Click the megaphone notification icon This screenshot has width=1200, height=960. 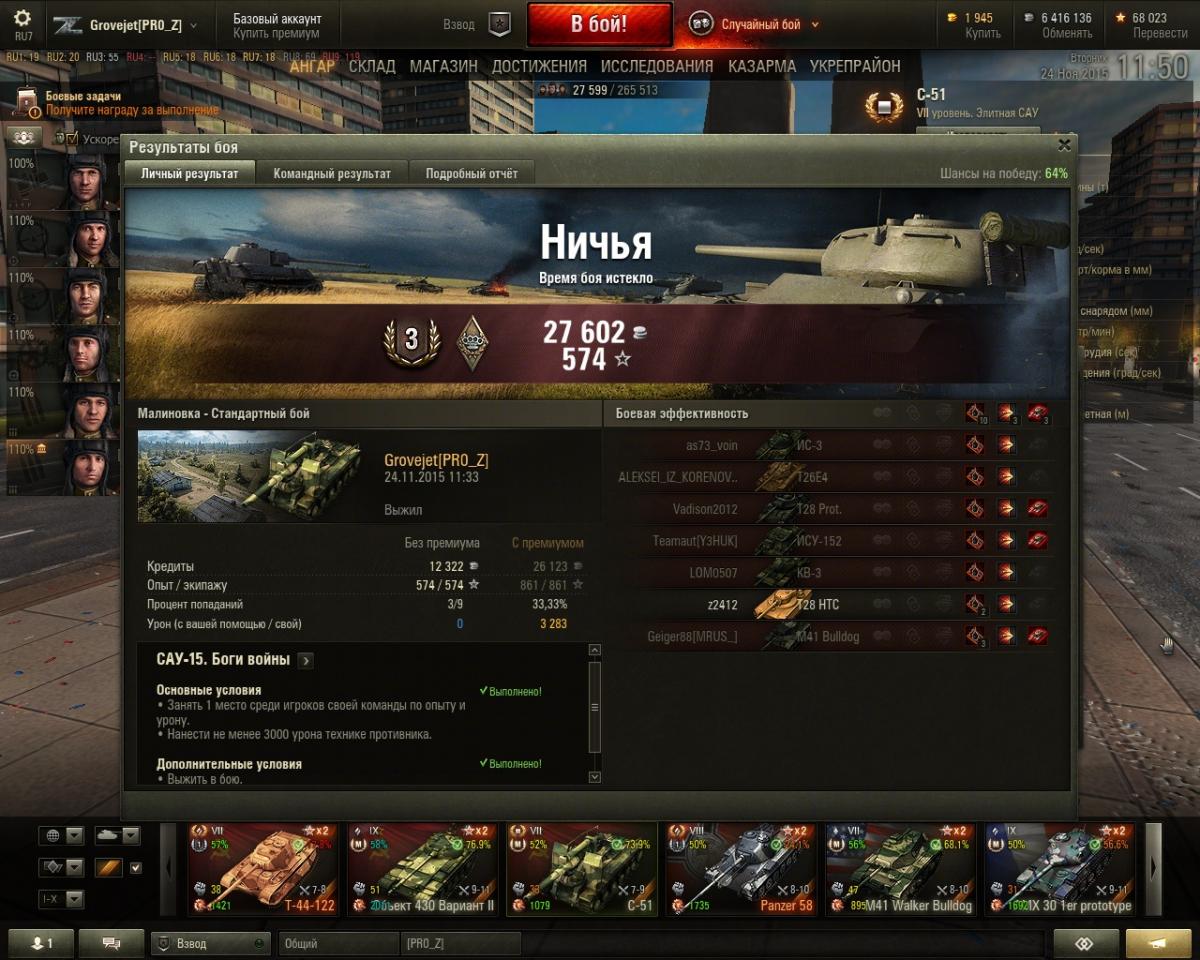coord(1158,943)
